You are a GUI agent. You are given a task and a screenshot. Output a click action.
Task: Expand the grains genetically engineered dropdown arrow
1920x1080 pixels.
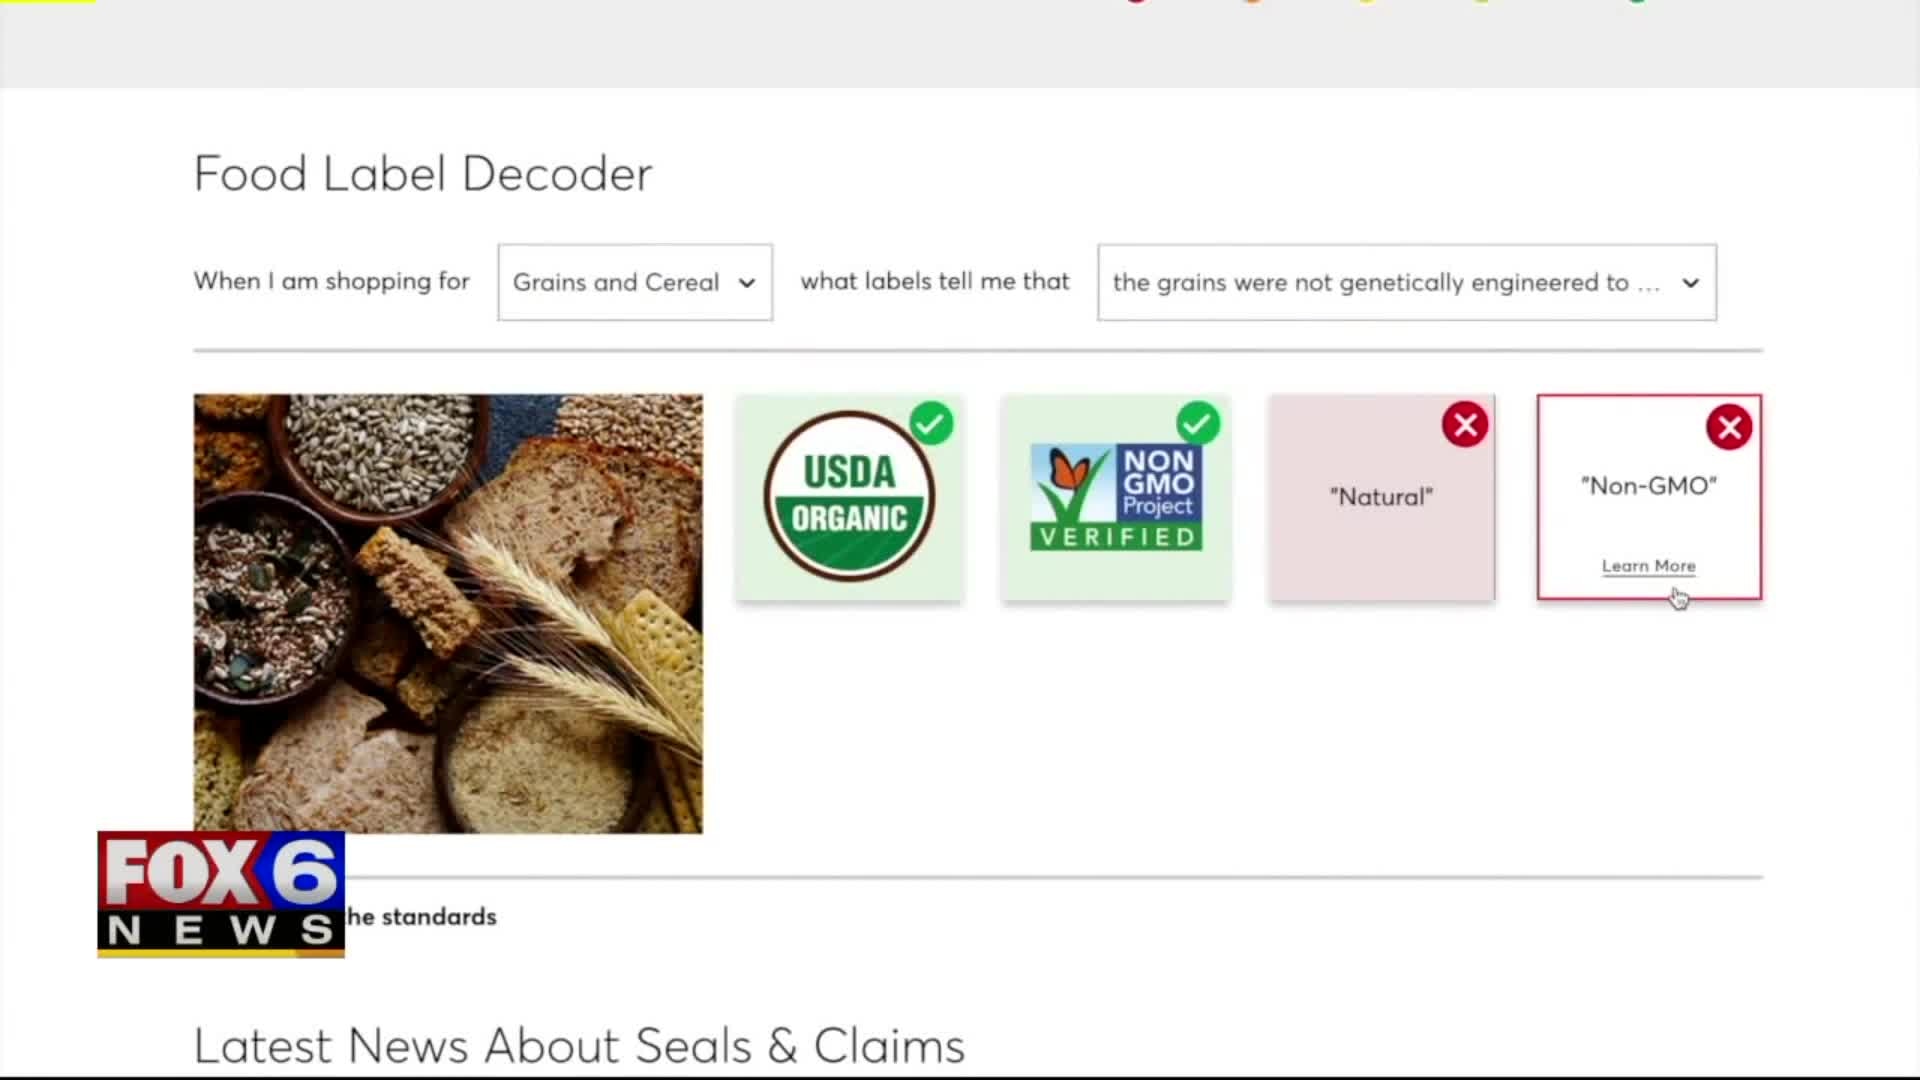(x=1690, y=283)
